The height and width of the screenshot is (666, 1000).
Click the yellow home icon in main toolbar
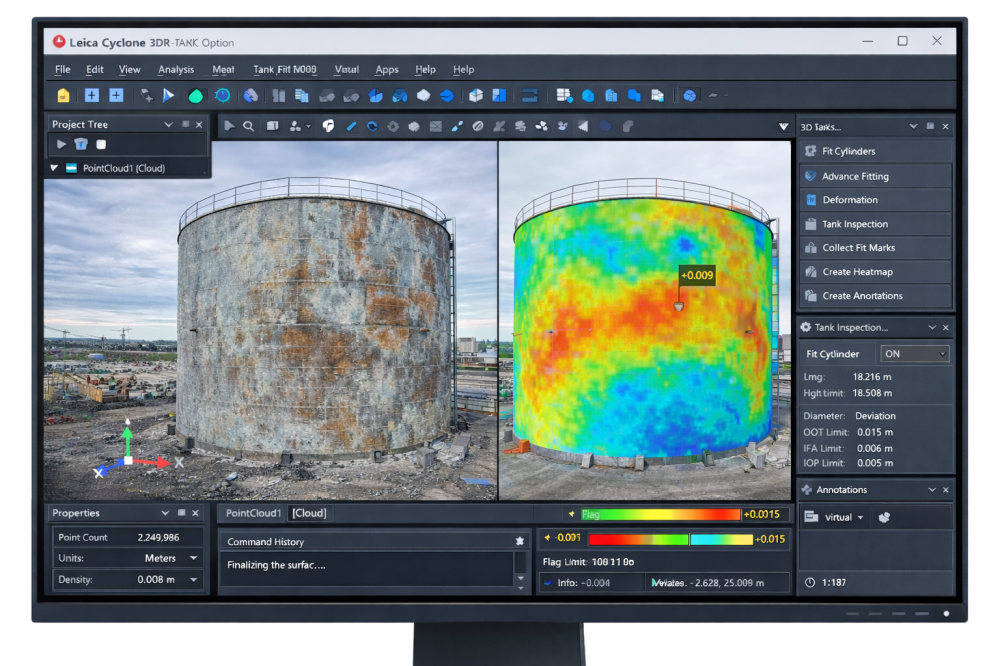[64, 96]
